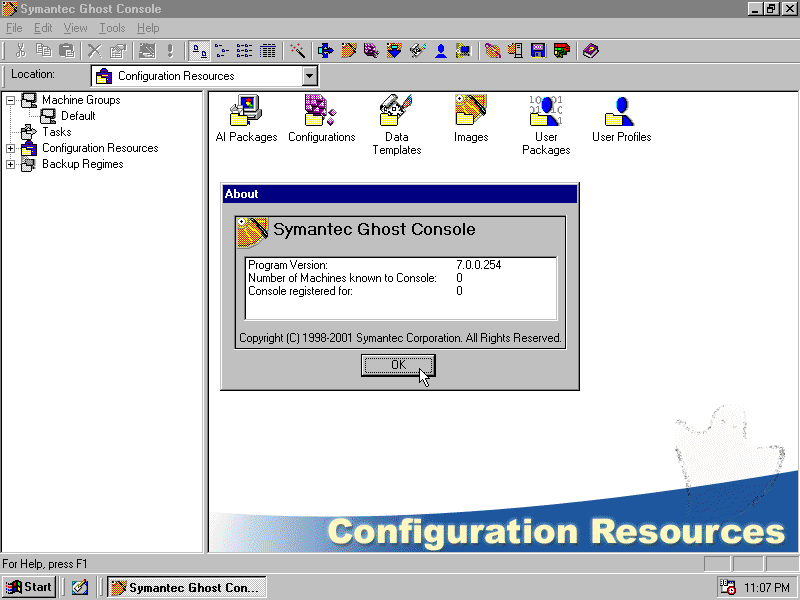Viewport: 800px width, 600px height.
Task: Click the copyright text in About dialog
Action: [400, 338]
